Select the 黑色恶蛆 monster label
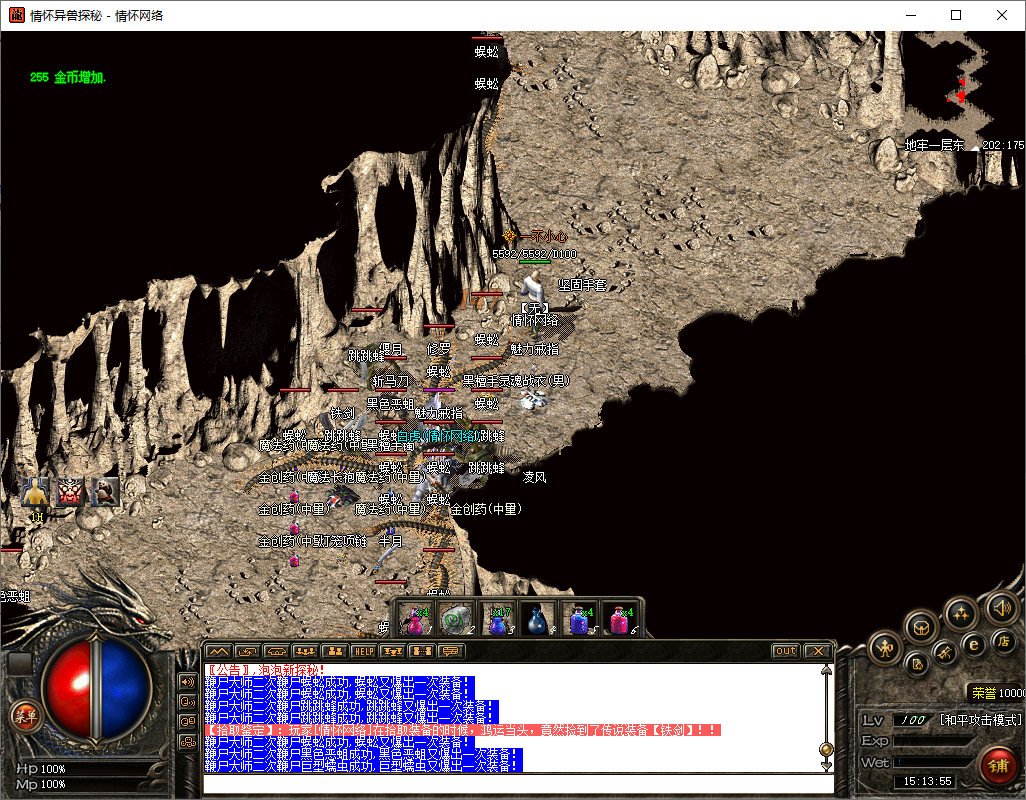This screenshot has width=1026, height=800. [390, 404]
